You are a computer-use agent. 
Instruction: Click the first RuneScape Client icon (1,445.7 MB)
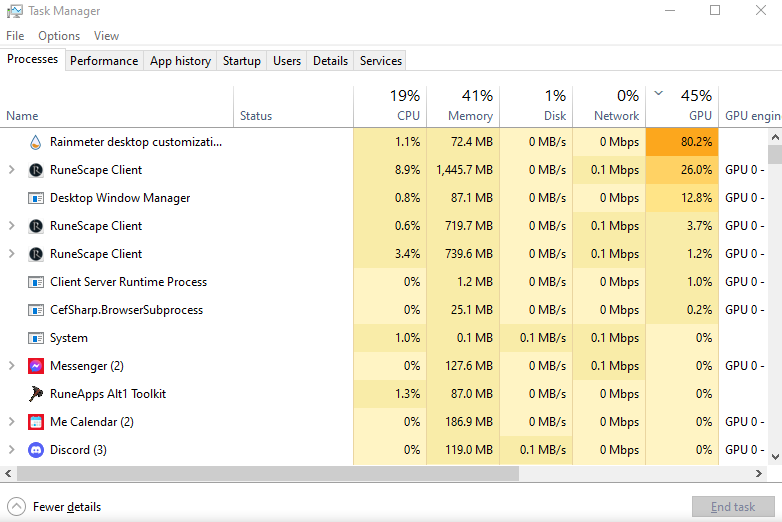click(x=35, y=170)
